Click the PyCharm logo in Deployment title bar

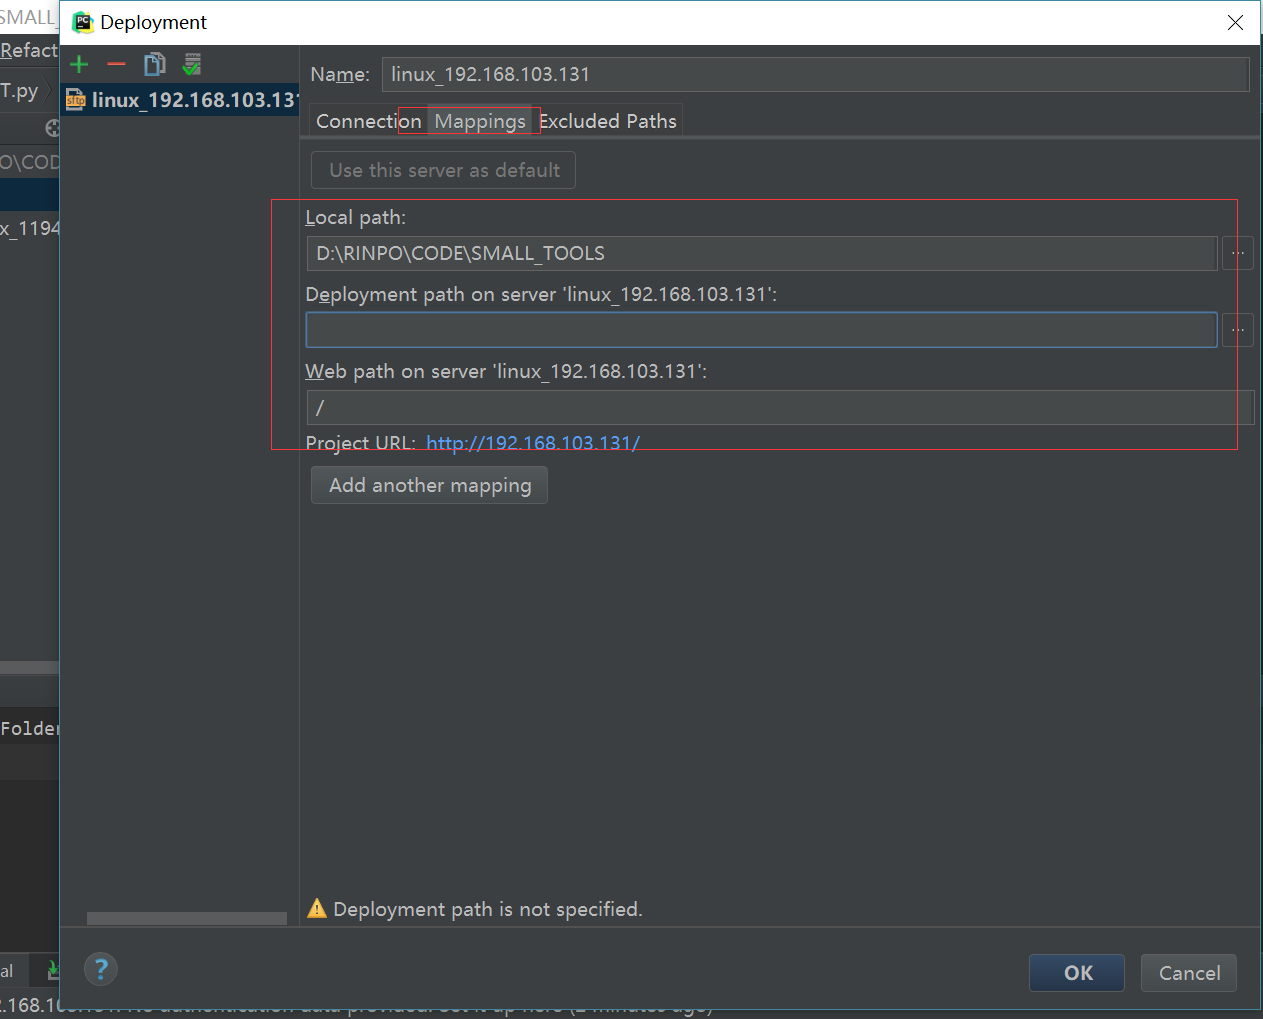[x=83, y=22]
